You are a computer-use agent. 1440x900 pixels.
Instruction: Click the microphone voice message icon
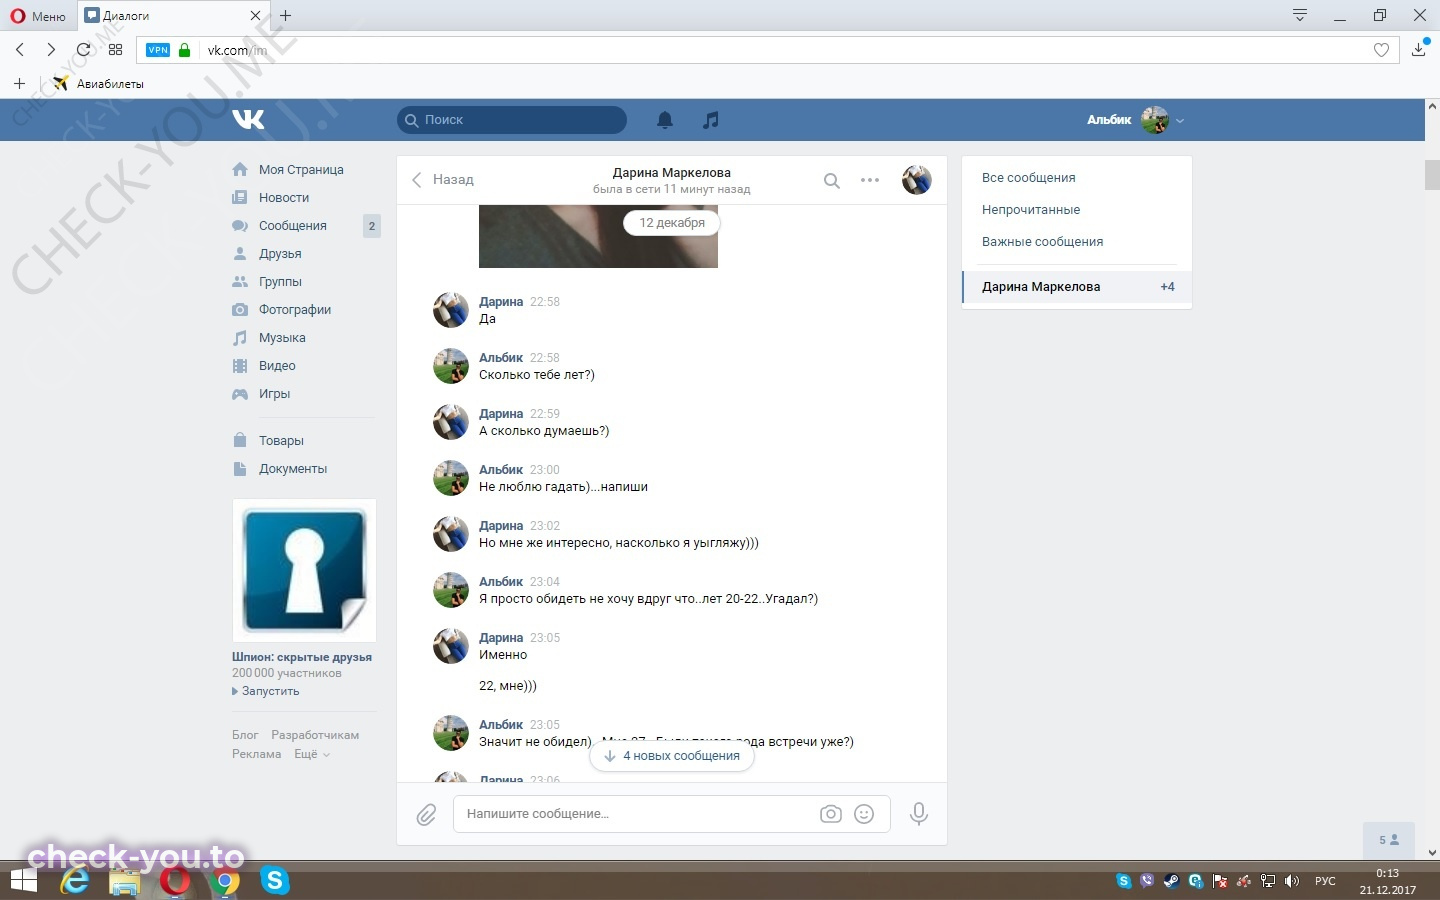pyautogui.click(x=919, y=814)
